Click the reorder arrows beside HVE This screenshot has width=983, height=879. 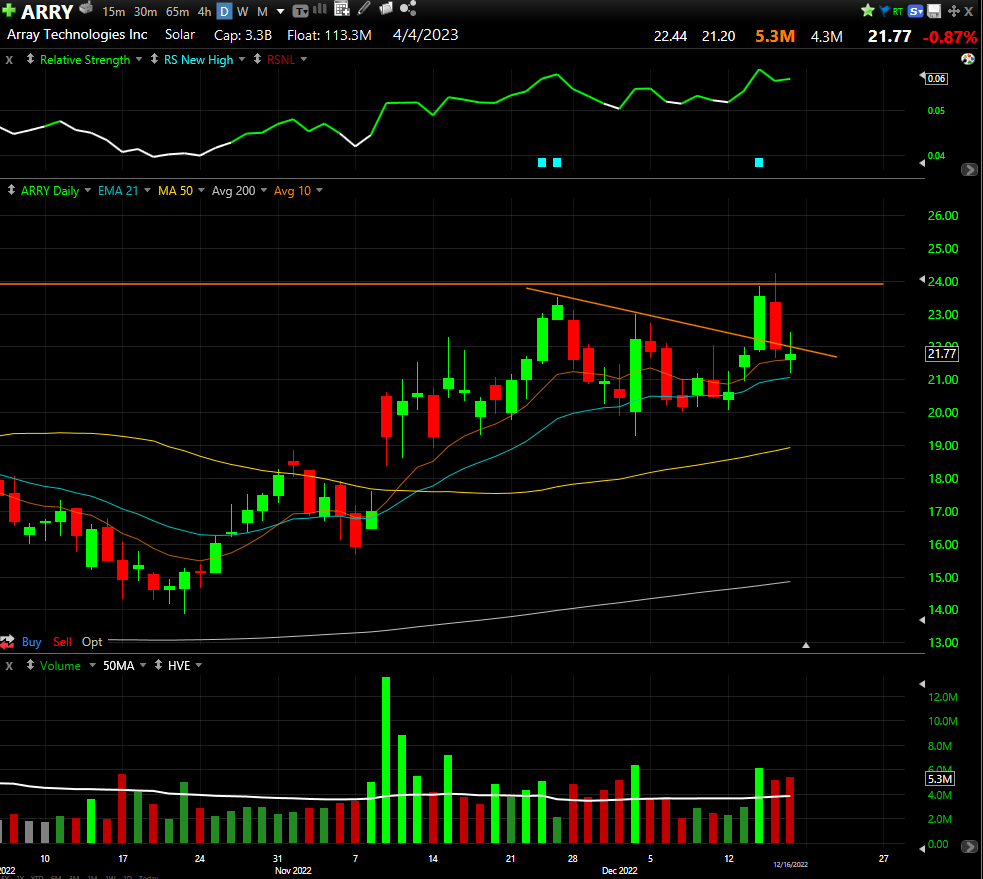coord(158,665)
